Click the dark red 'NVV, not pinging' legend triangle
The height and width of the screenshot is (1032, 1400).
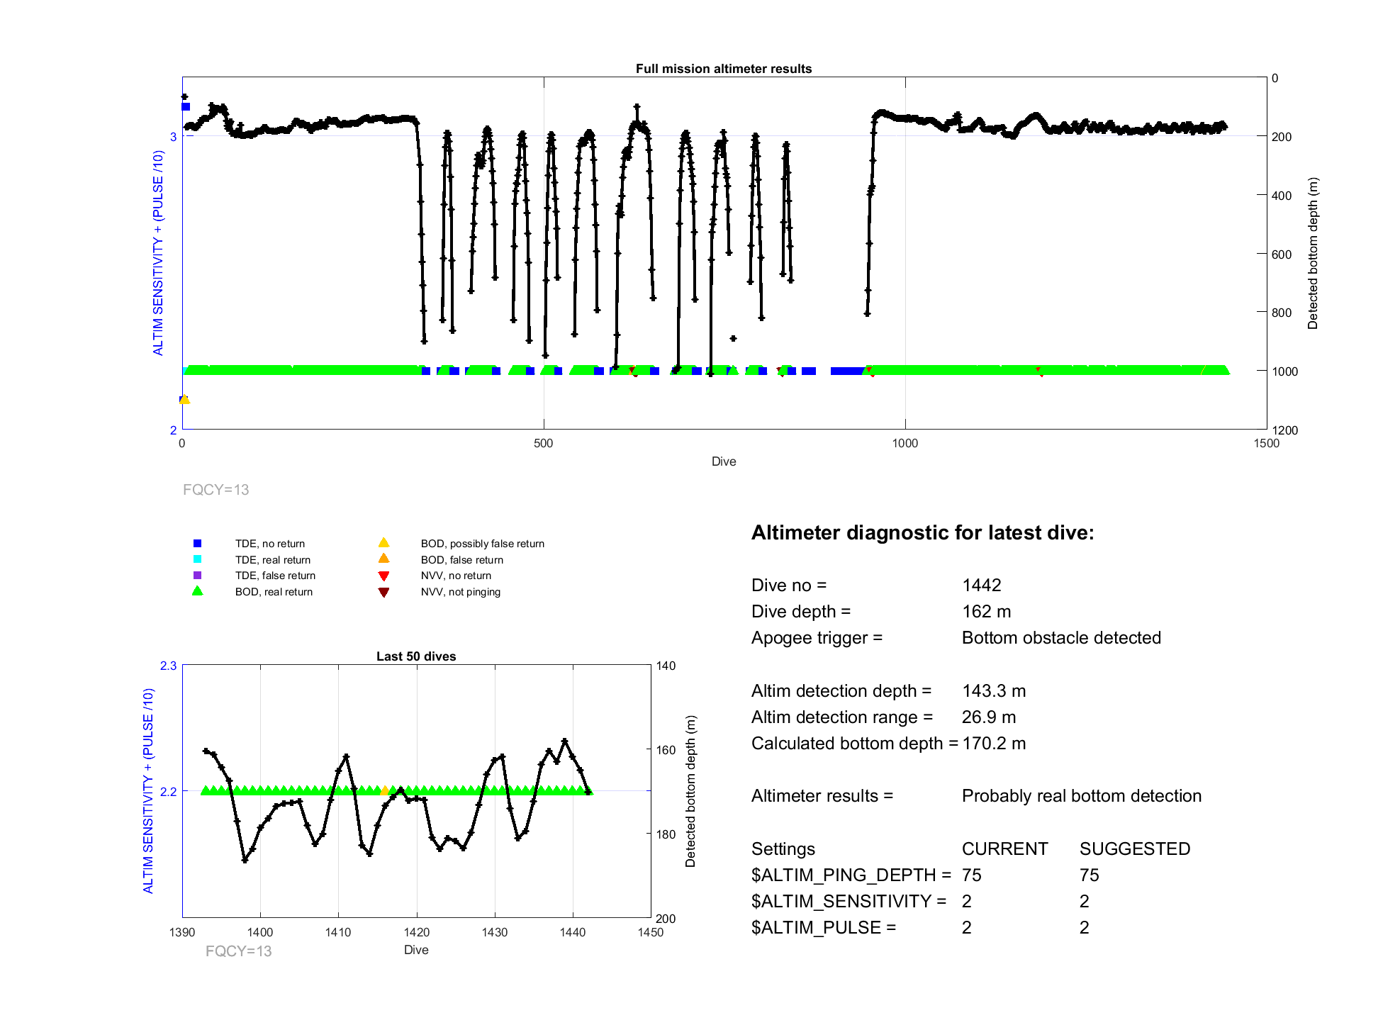tap(383, 592)
